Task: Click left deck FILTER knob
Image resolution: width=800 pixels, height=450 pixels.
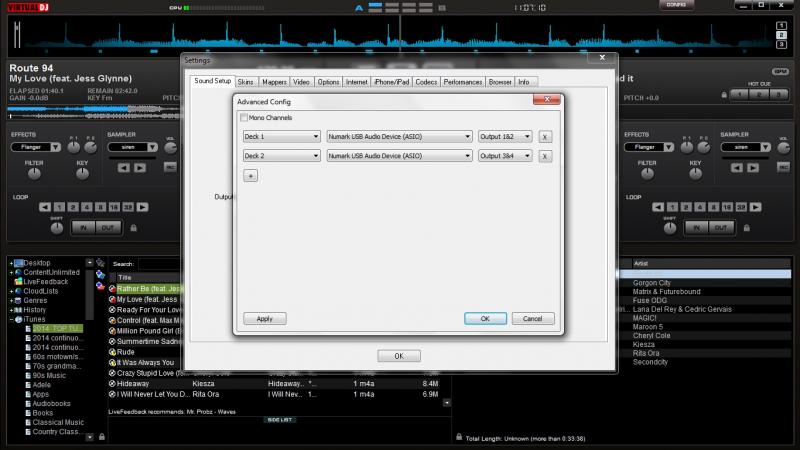Action: (x=34, y=174)
